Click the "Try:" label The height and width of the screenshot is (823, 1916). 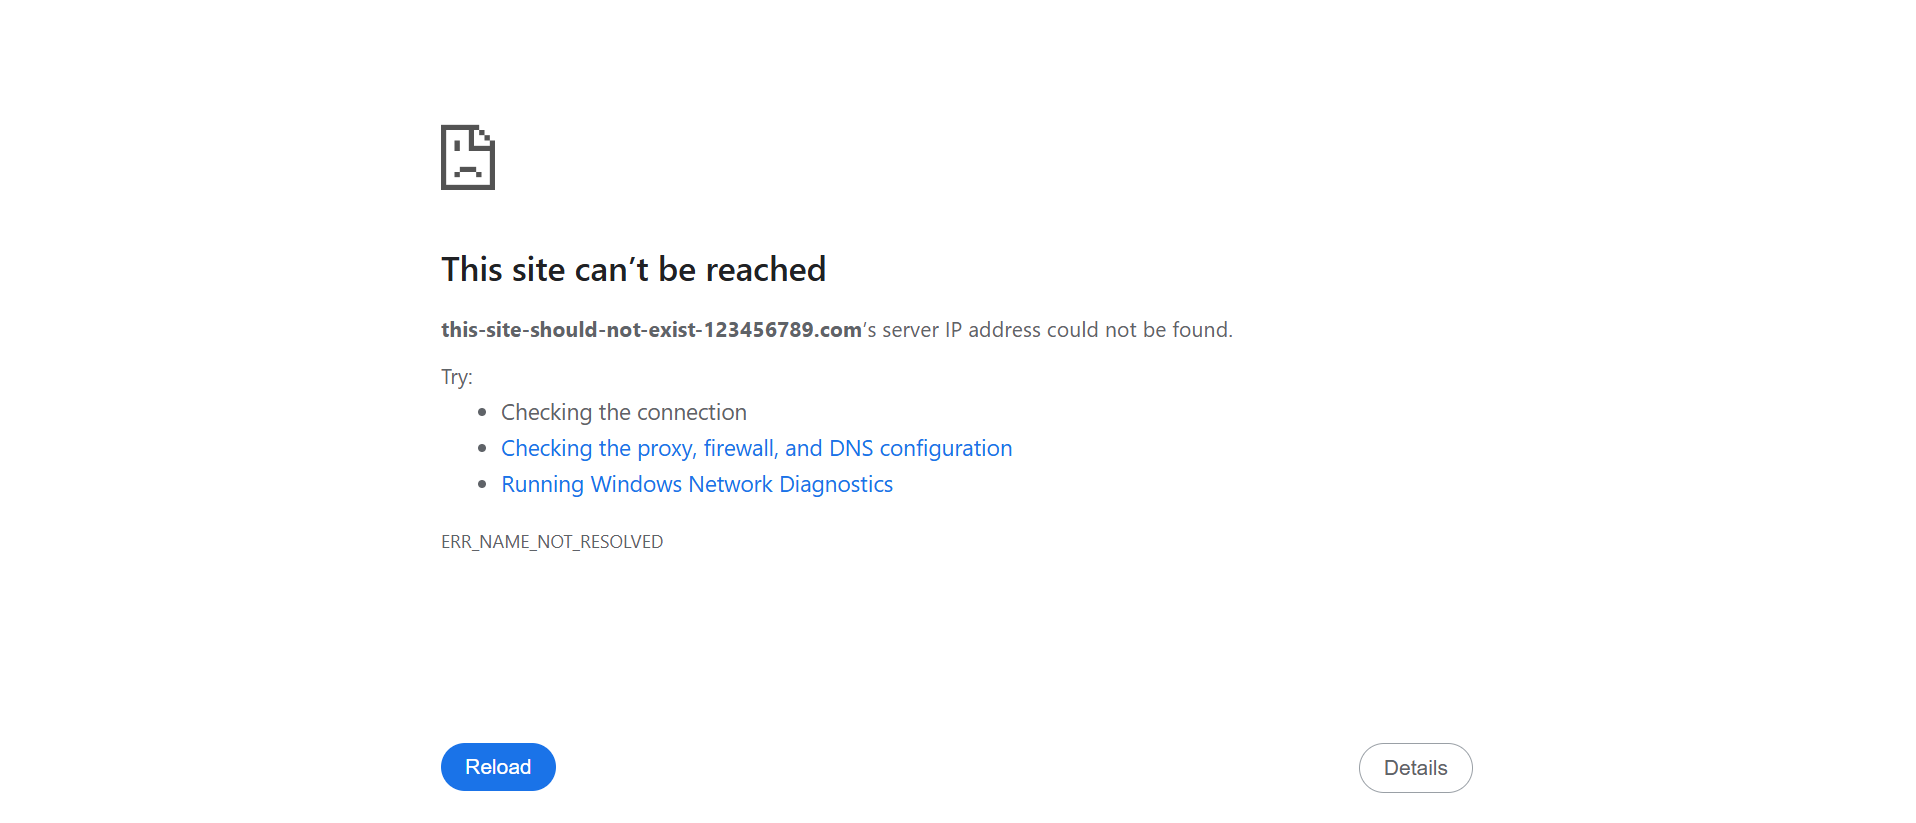456,377
